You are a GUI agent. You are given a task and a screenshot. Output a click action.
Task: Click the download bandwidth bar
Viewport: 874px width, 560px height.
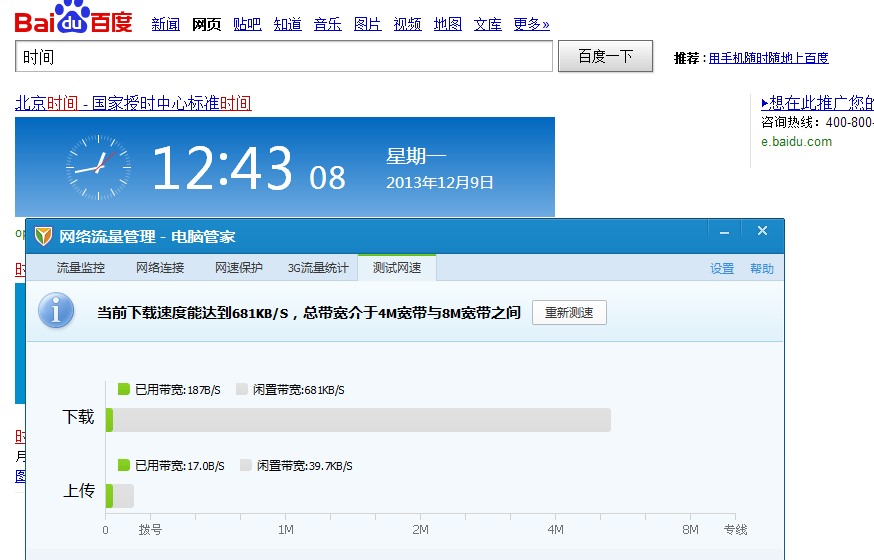tap(358, 420)
